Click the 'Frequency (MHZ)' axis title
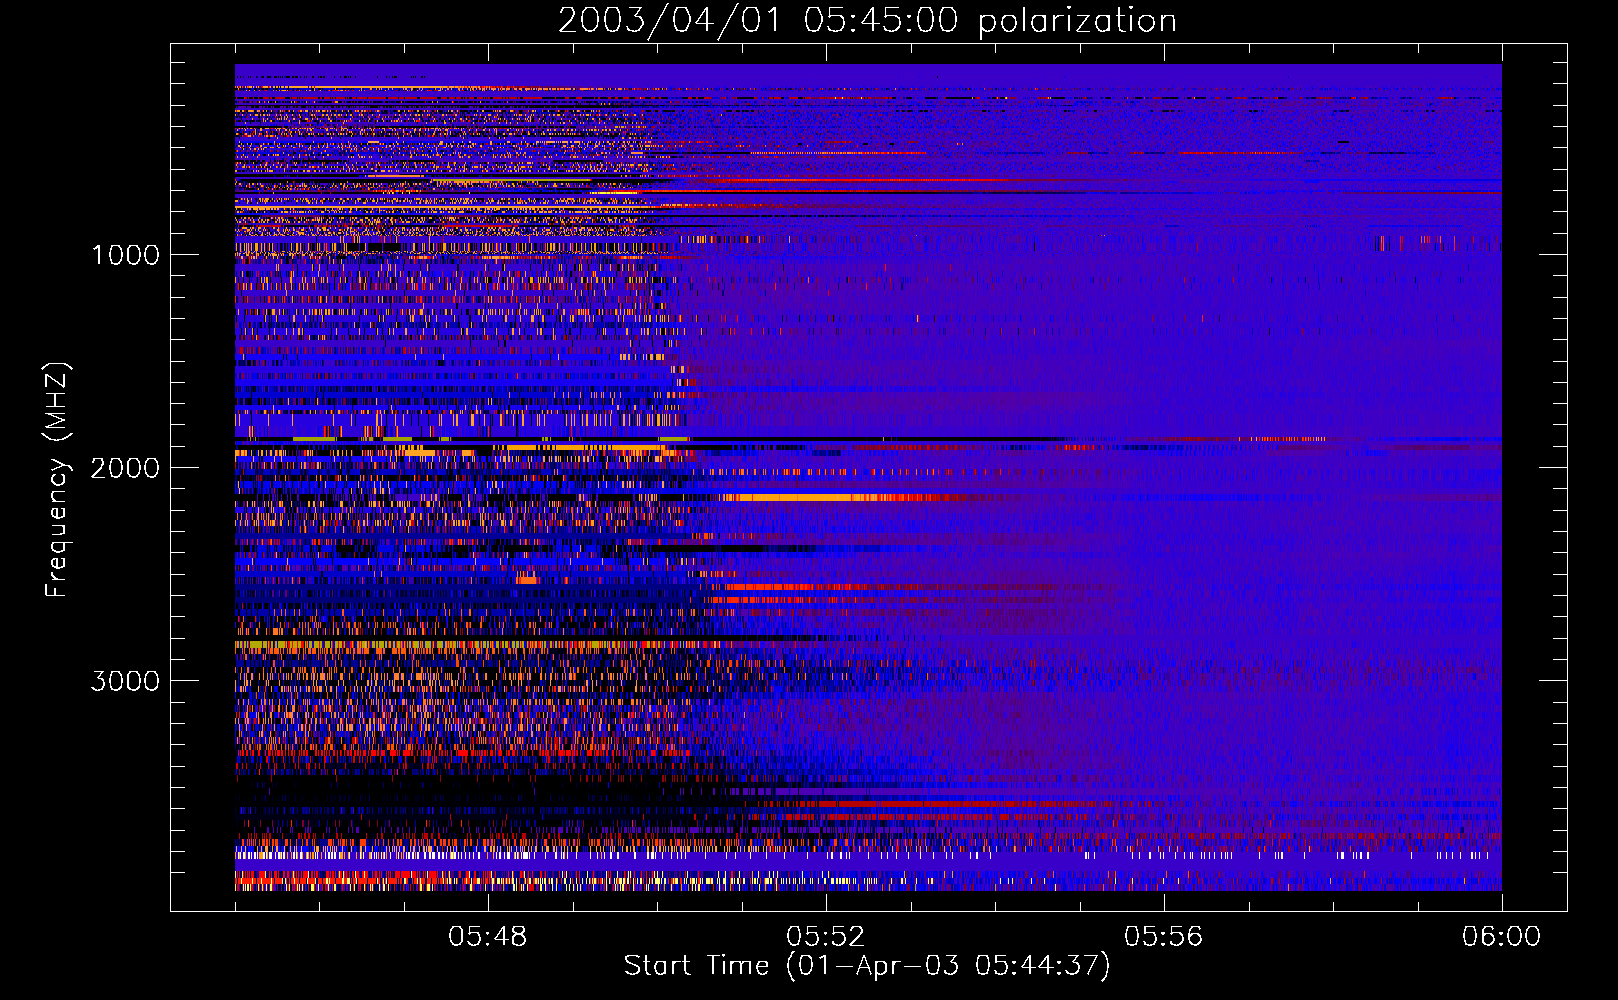The height and width of the screenshot is (1000, 1618). tap(57, 480)
